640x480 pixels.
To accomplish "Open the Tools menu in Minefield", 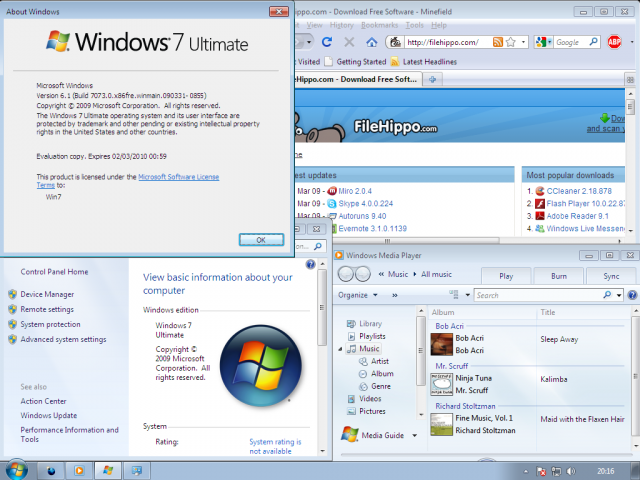I will pyautogui.click(x=414, y=25).
